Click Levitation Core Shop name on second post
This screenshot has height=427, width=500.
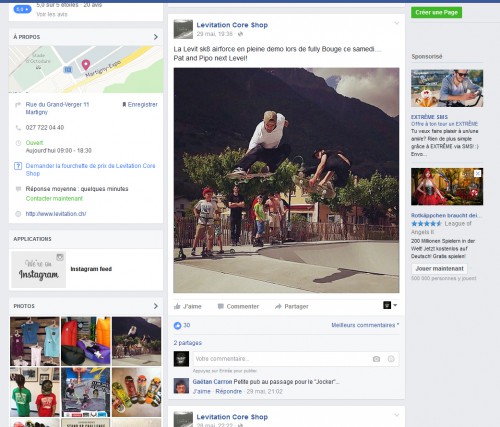click(232, 417)
